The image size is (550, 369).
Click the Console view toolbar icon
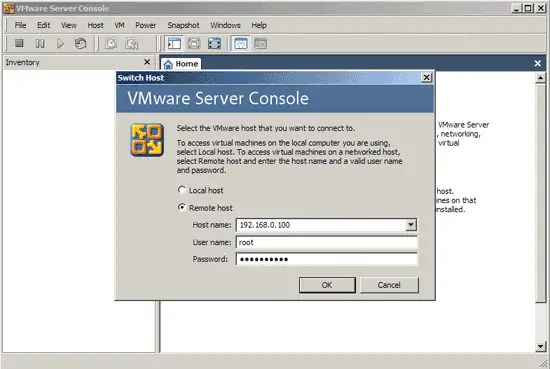[x=261, y=43]
